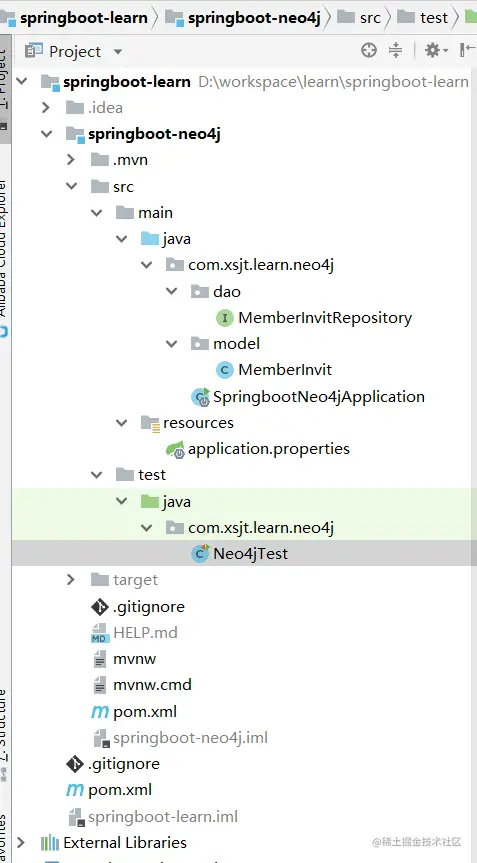The image size is (477, 863).
Task: Select the MemberInvitRepository interface icon
Action: click(x=224, y=318)
